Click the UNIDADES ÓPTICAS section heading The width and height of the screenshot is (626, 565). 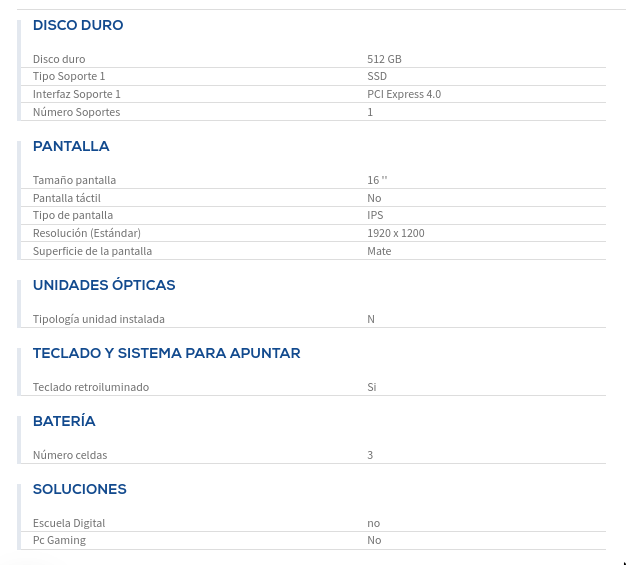pyautogui.click(x=104, y=285)
